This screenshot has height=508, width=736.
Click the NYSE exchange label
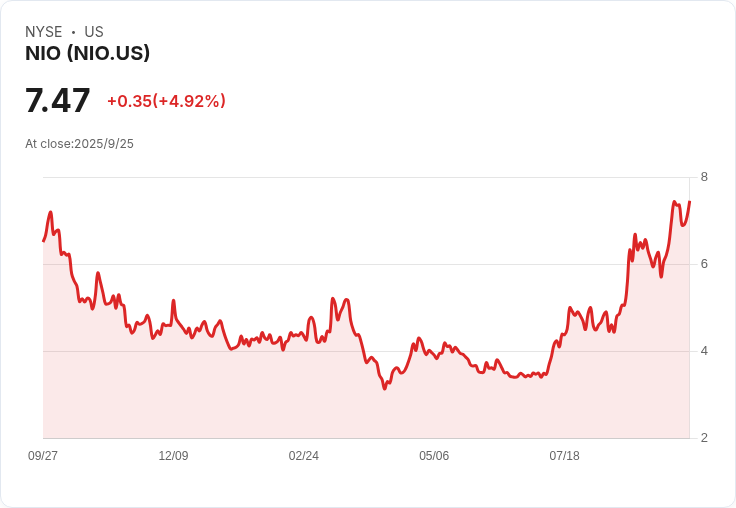tap(44, 32)
